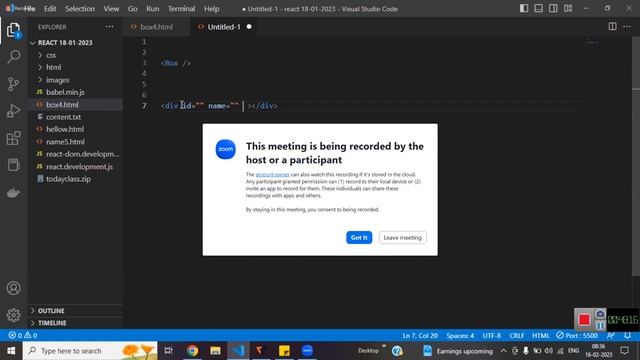
Task: Change line ending via CRLF
Action: tap(517, 336)
